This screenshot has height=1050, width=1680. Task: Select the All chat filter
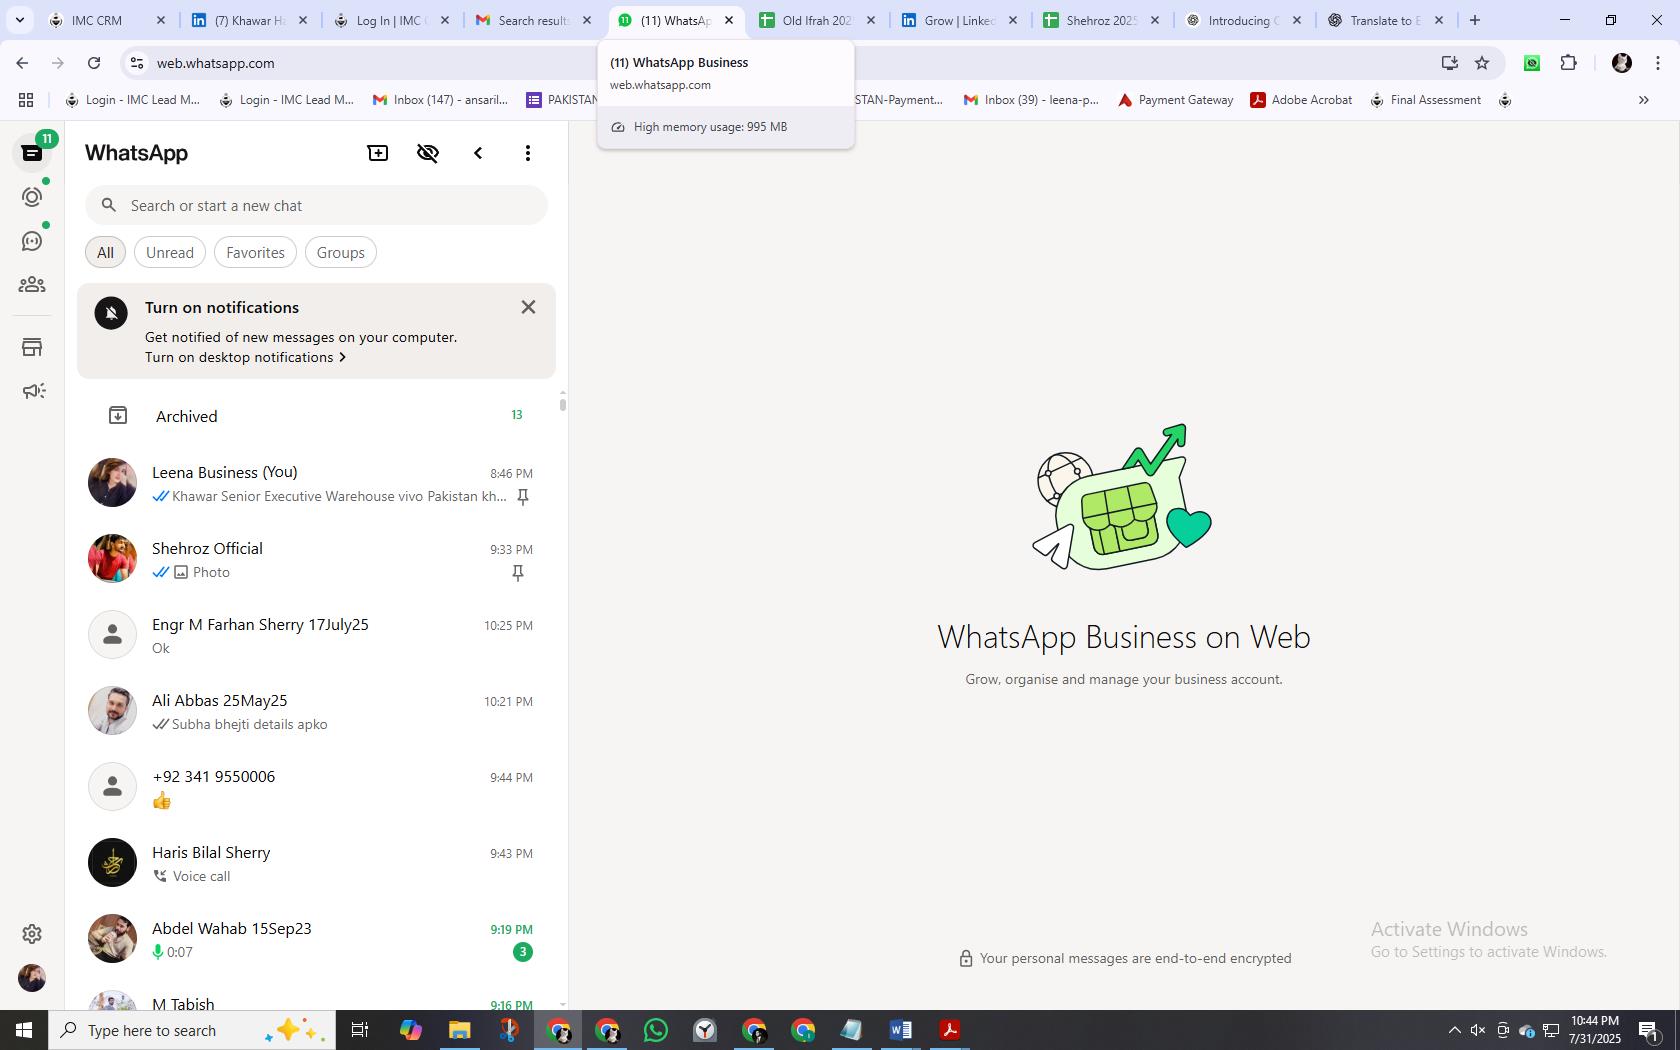coord(105,253)
